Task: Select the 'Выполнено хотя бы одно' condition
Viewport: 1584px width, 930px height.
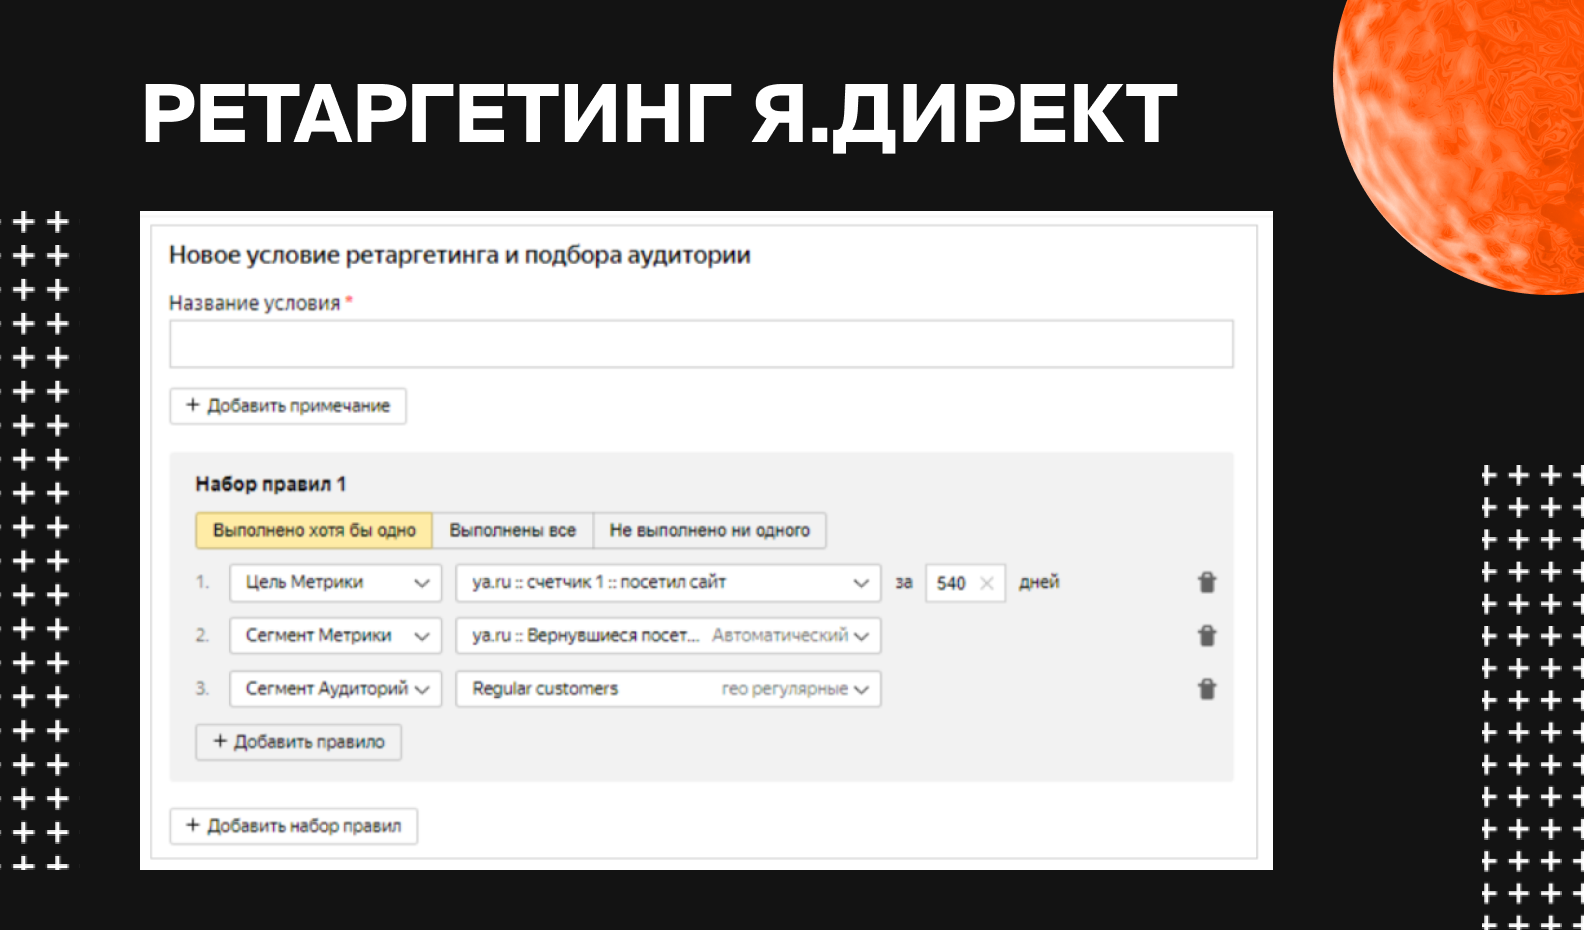Action: coord(314,530)
